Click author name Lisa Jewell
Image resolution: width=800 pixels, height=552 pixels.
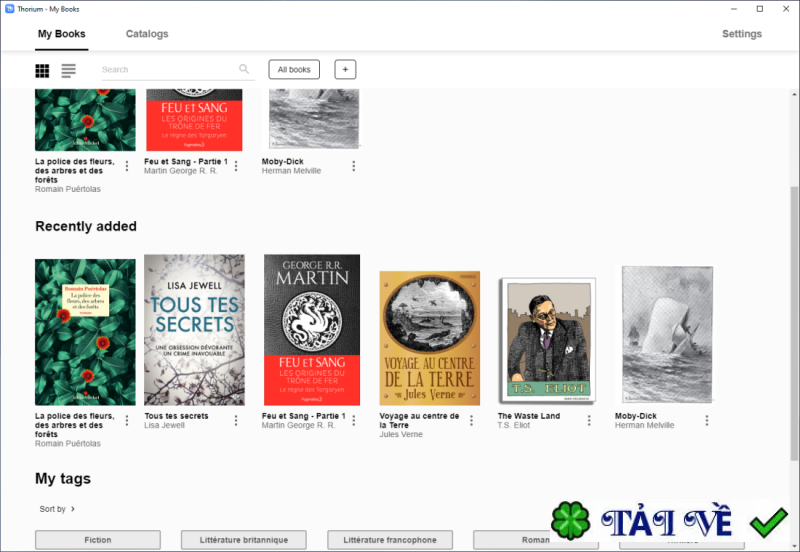tap(164, 425)
